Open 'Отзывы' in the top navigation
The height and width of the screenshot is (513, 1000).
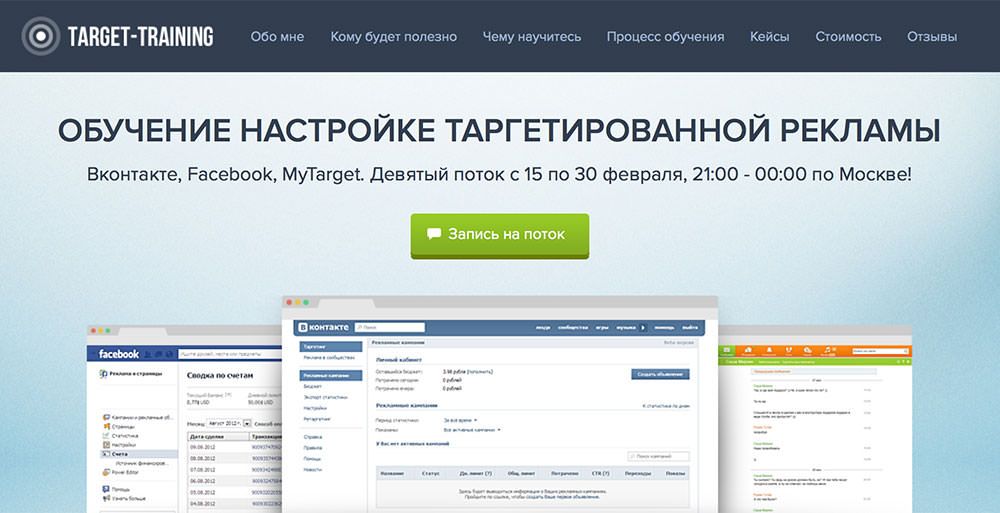[932, 36]
